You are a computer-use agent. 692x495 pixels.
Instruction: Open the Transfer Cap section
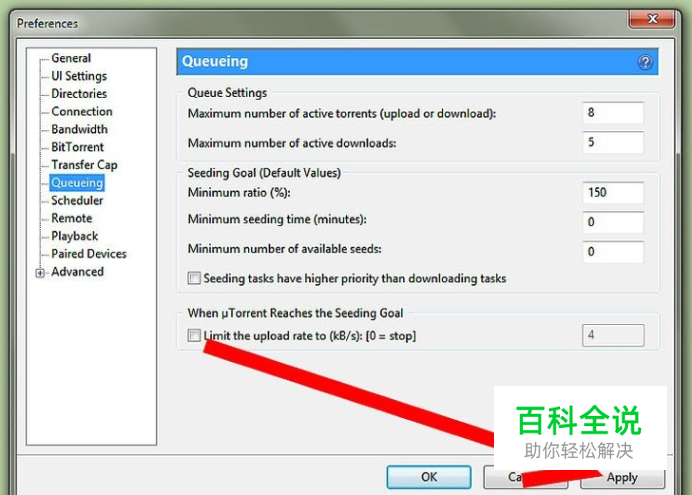tap(84, 165)
